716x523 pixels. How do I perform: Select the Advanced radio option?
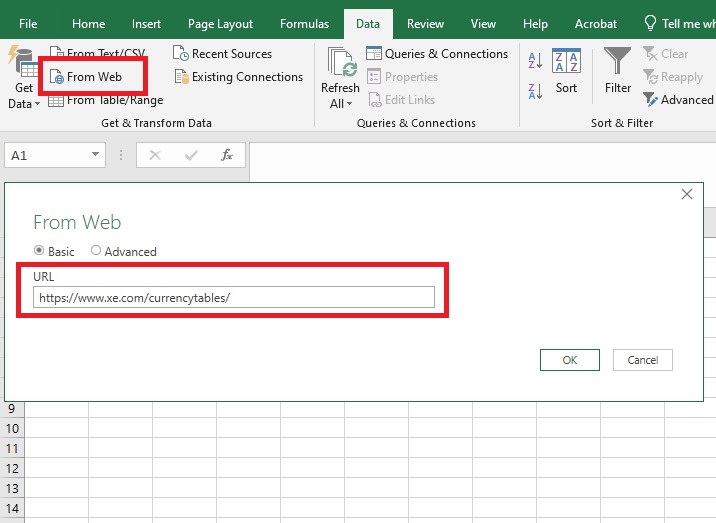click(x=95, y=250)
